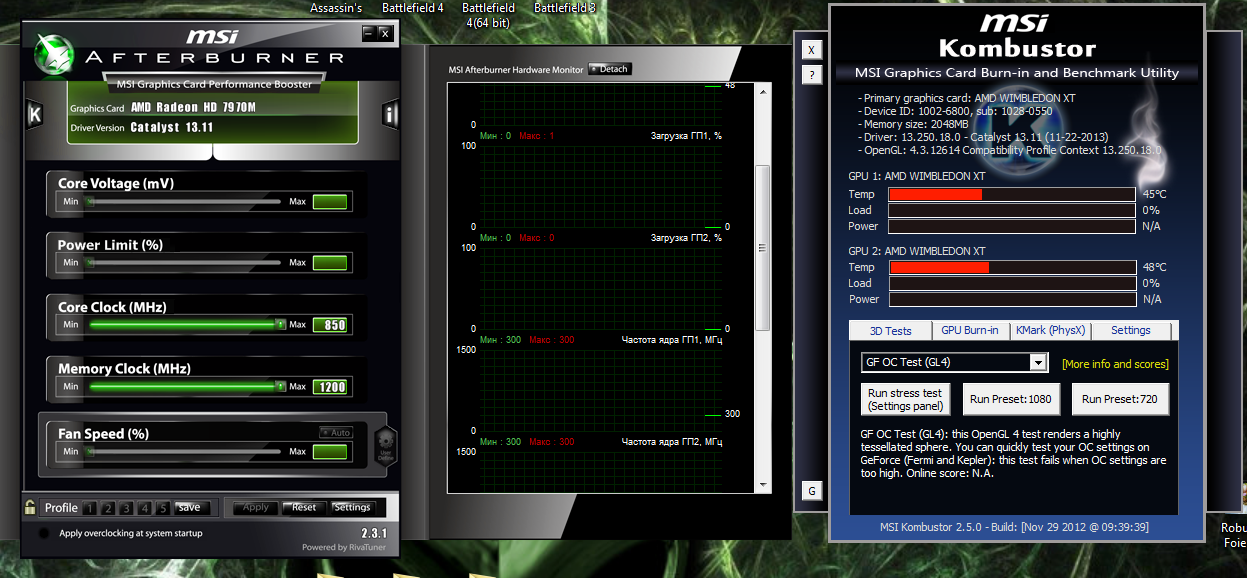Click the GPU 2 Temp bar in Kombustor

(x=1012, y=267)
